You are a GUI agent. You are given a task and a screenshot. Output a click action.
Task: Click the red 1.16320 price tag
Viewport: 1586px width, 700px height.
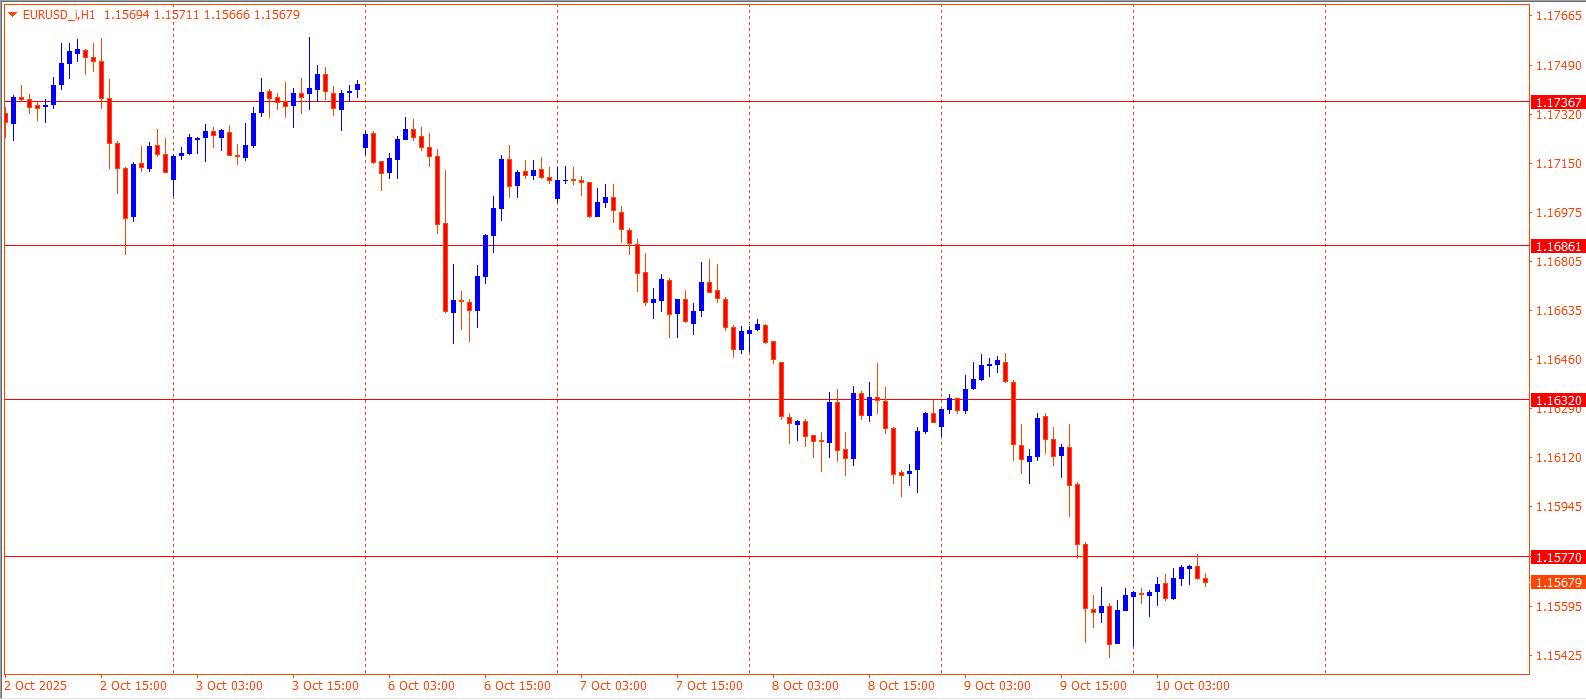pyautogui.click(x=1558, y=400)
